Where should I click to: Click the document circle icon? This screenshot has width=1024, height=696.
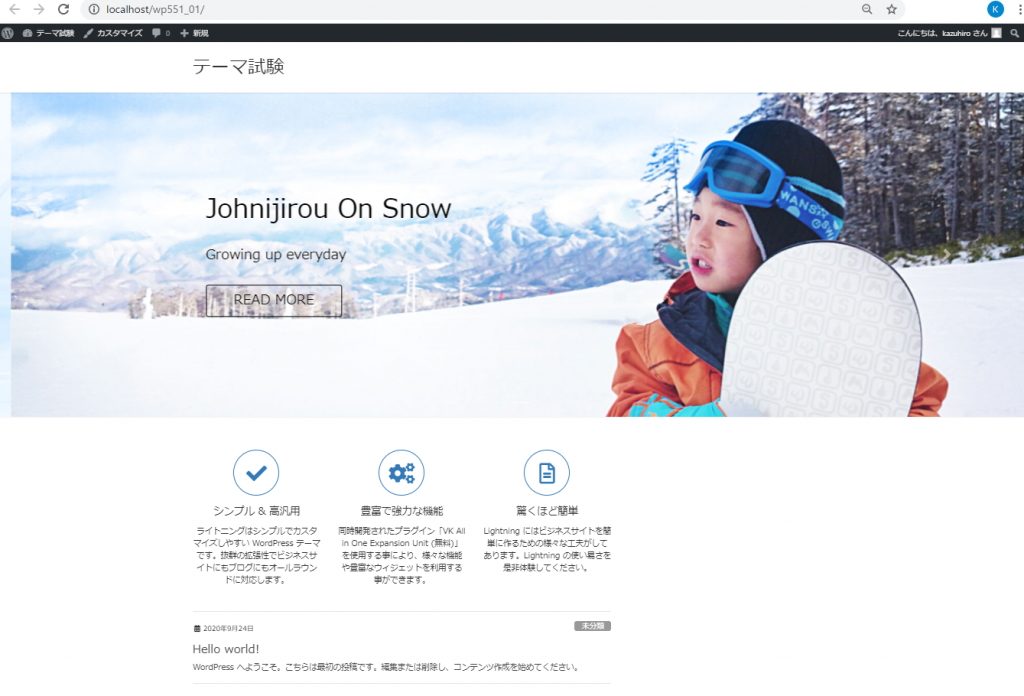coord(547,472)
